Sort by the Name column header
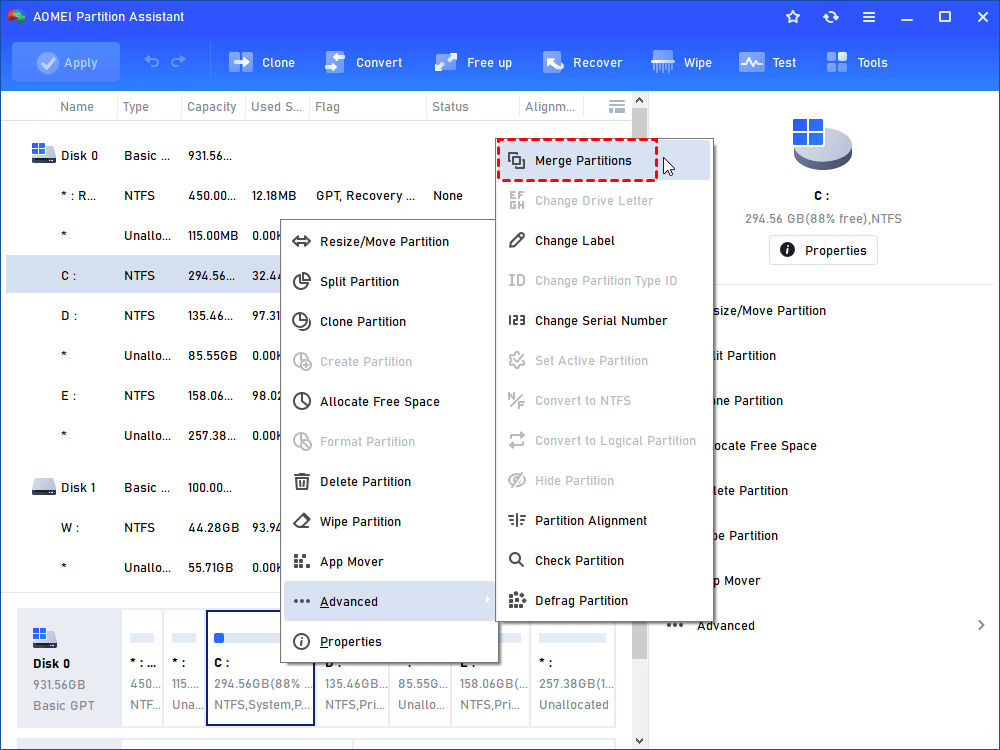Viewport: 1000px width, 750px height. point(77,107)
